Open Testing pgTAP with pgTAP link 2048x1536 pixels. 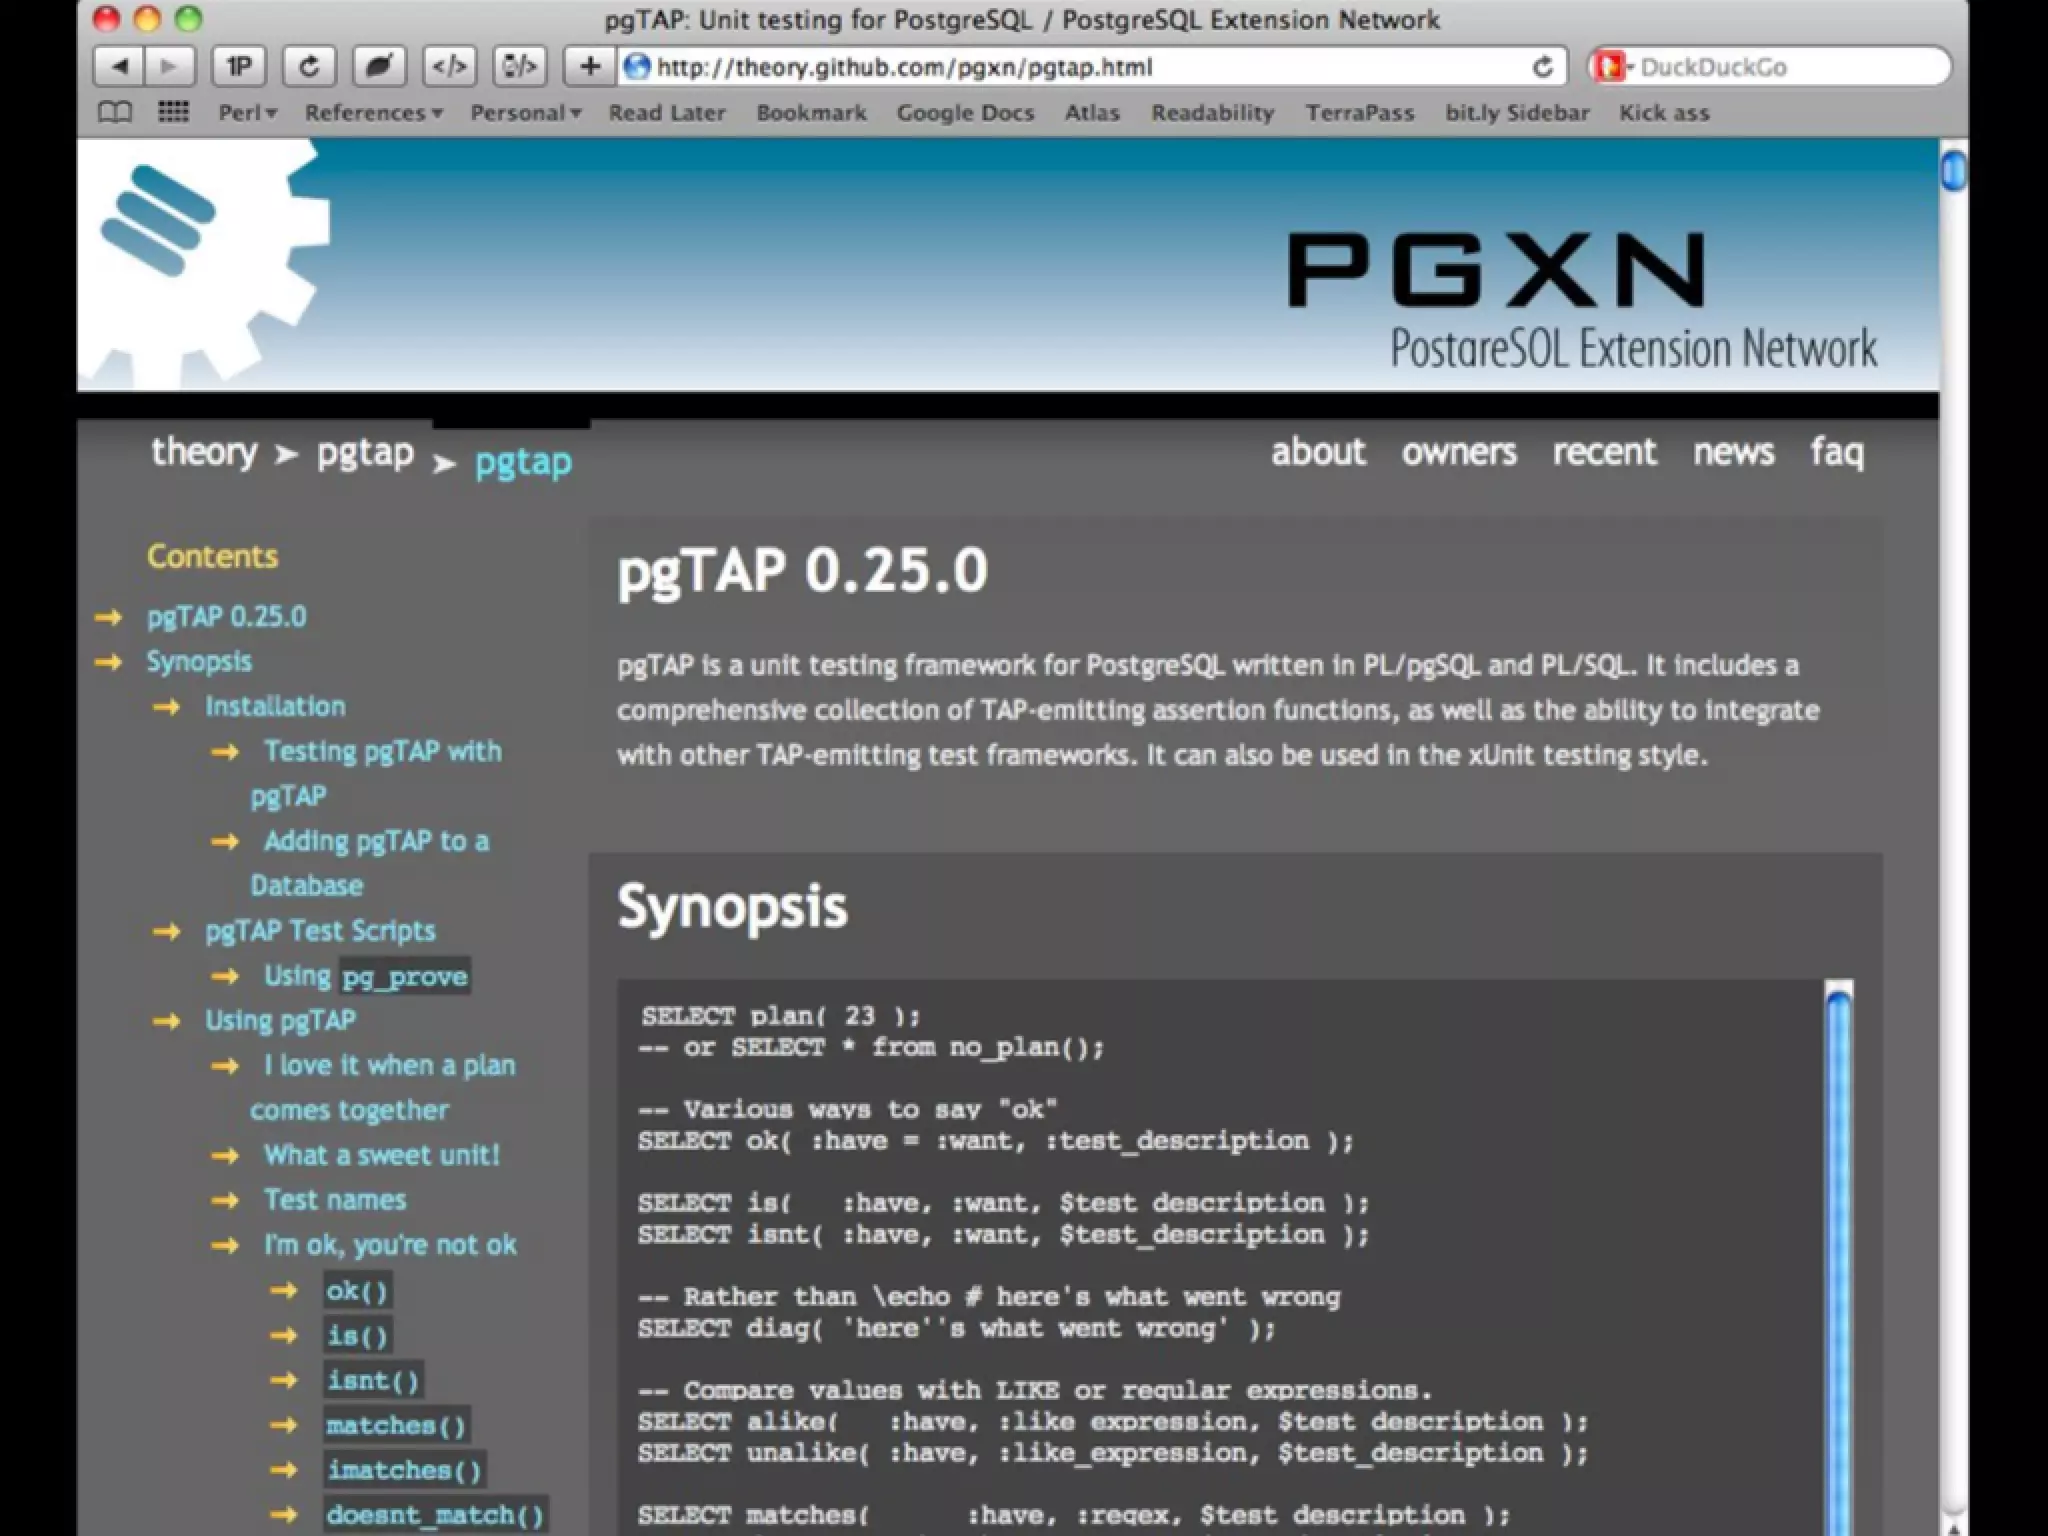[376, 773]
